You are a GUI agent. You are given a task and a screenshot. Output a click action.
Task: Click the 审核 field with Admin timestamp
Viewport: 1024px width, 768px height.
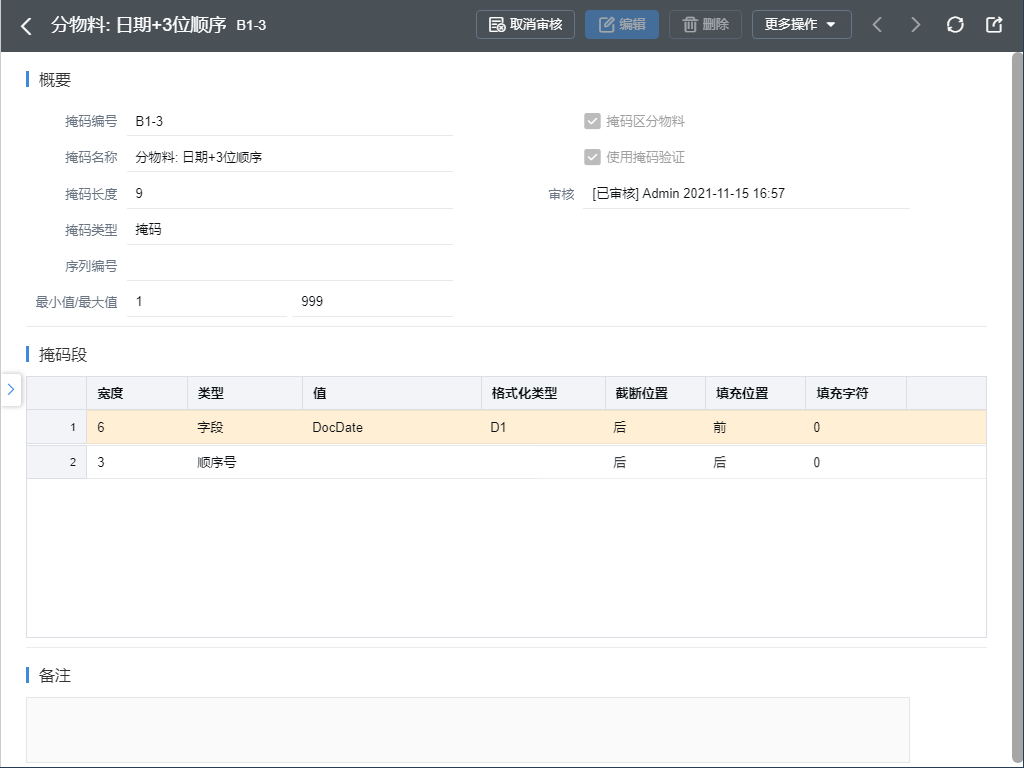(746, 194)
